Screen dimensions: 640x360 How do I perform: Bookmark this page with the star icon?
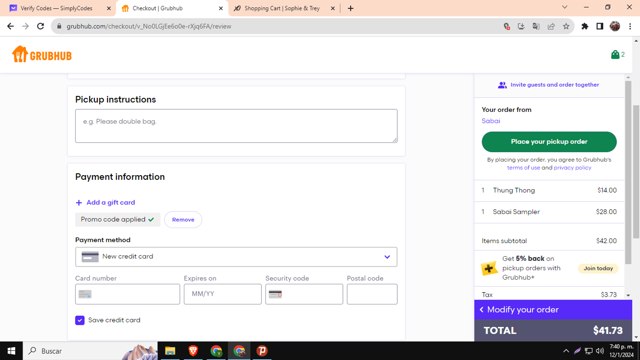coord(566,26)
